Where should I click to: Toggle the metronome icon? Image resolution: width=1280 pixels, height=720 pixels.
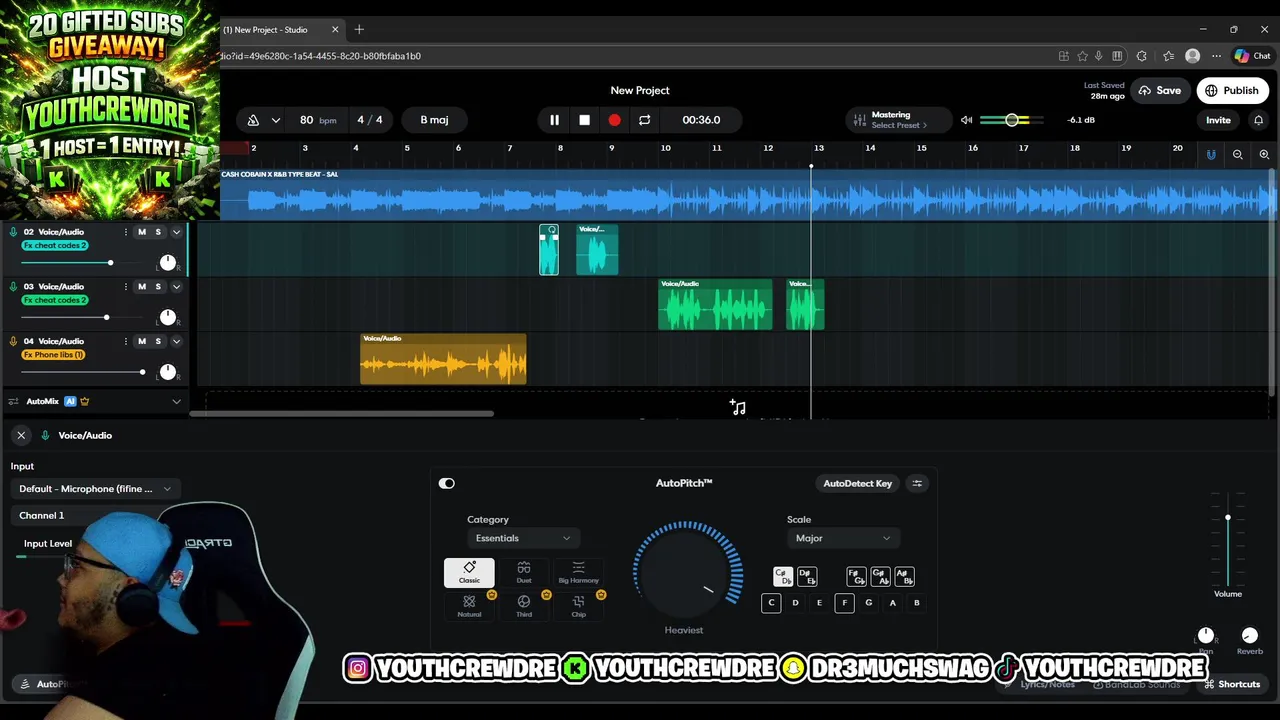coord(253,120)
